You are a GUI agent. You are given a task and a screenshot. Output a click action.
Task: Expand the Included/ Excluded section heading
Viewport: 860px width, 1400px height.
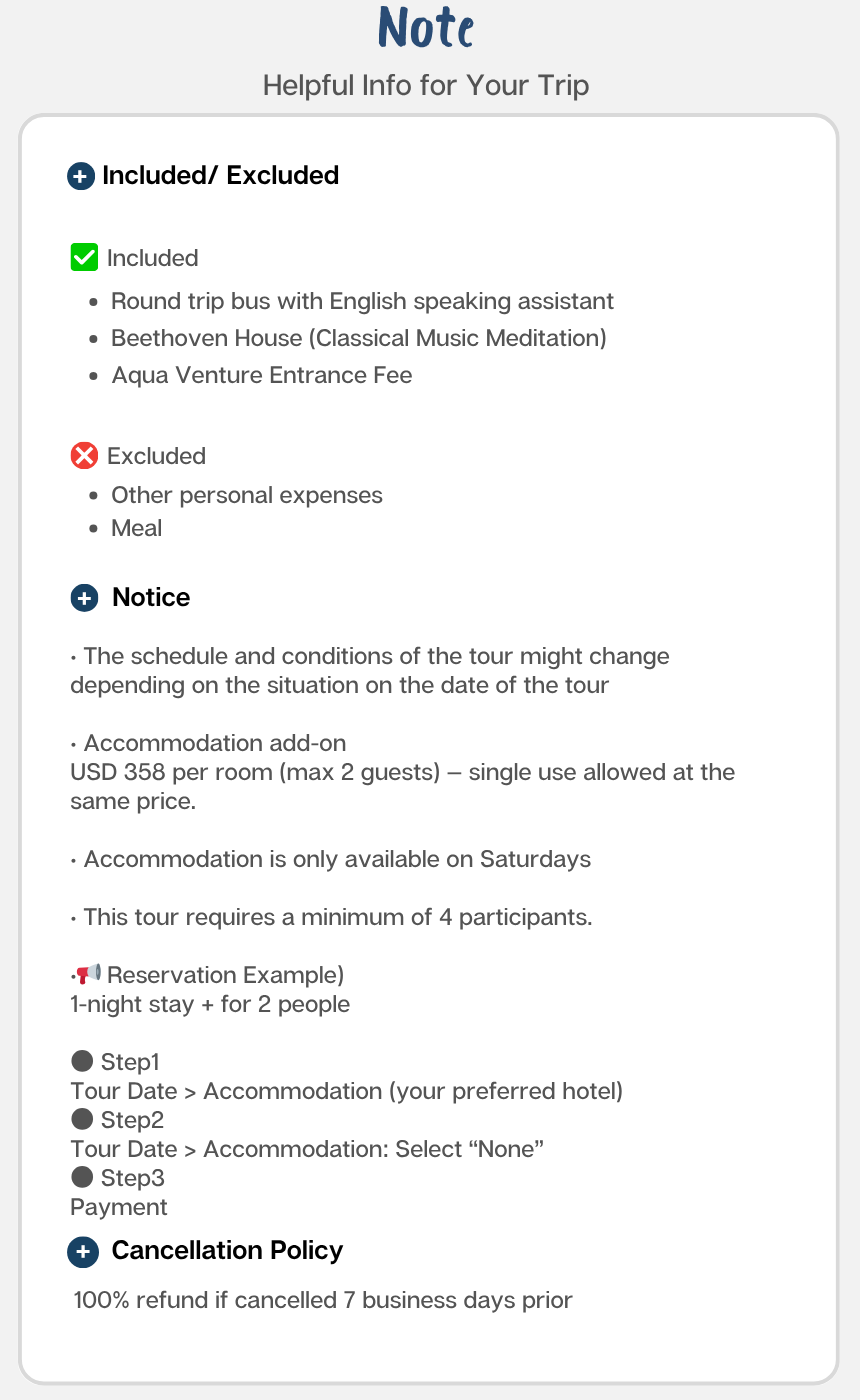click(220, 176)
